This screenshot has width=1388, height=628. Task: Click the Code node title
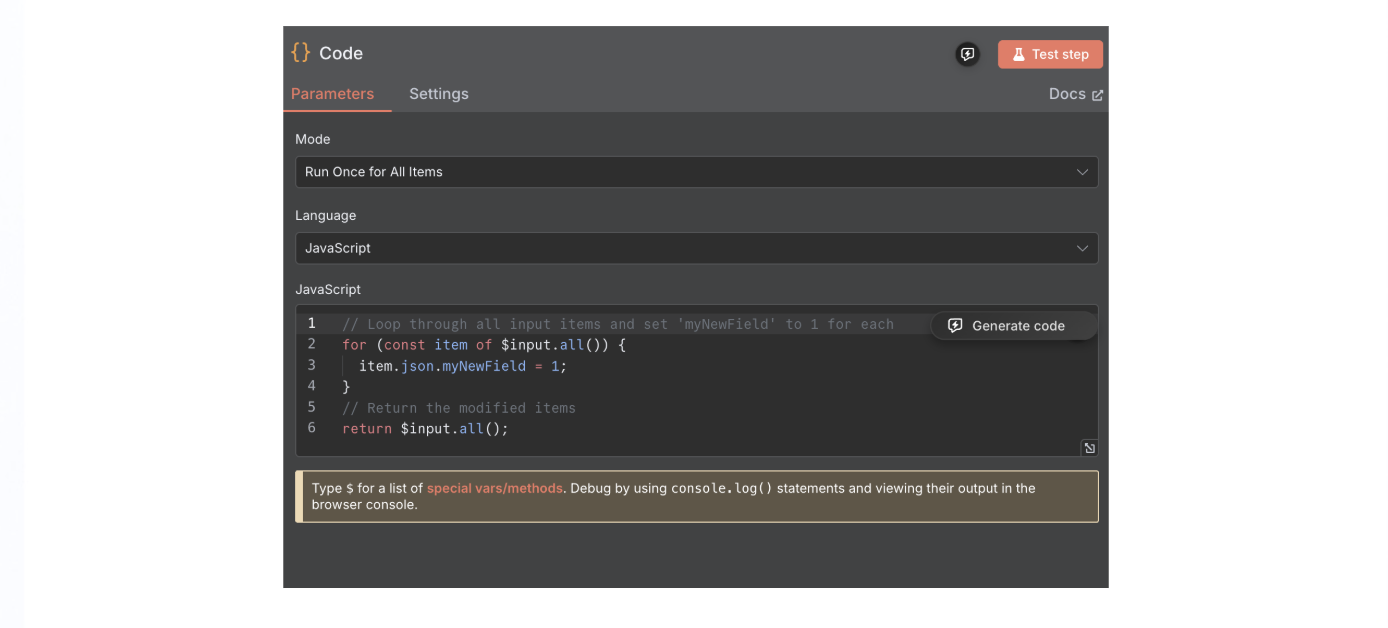coord(341,53)
